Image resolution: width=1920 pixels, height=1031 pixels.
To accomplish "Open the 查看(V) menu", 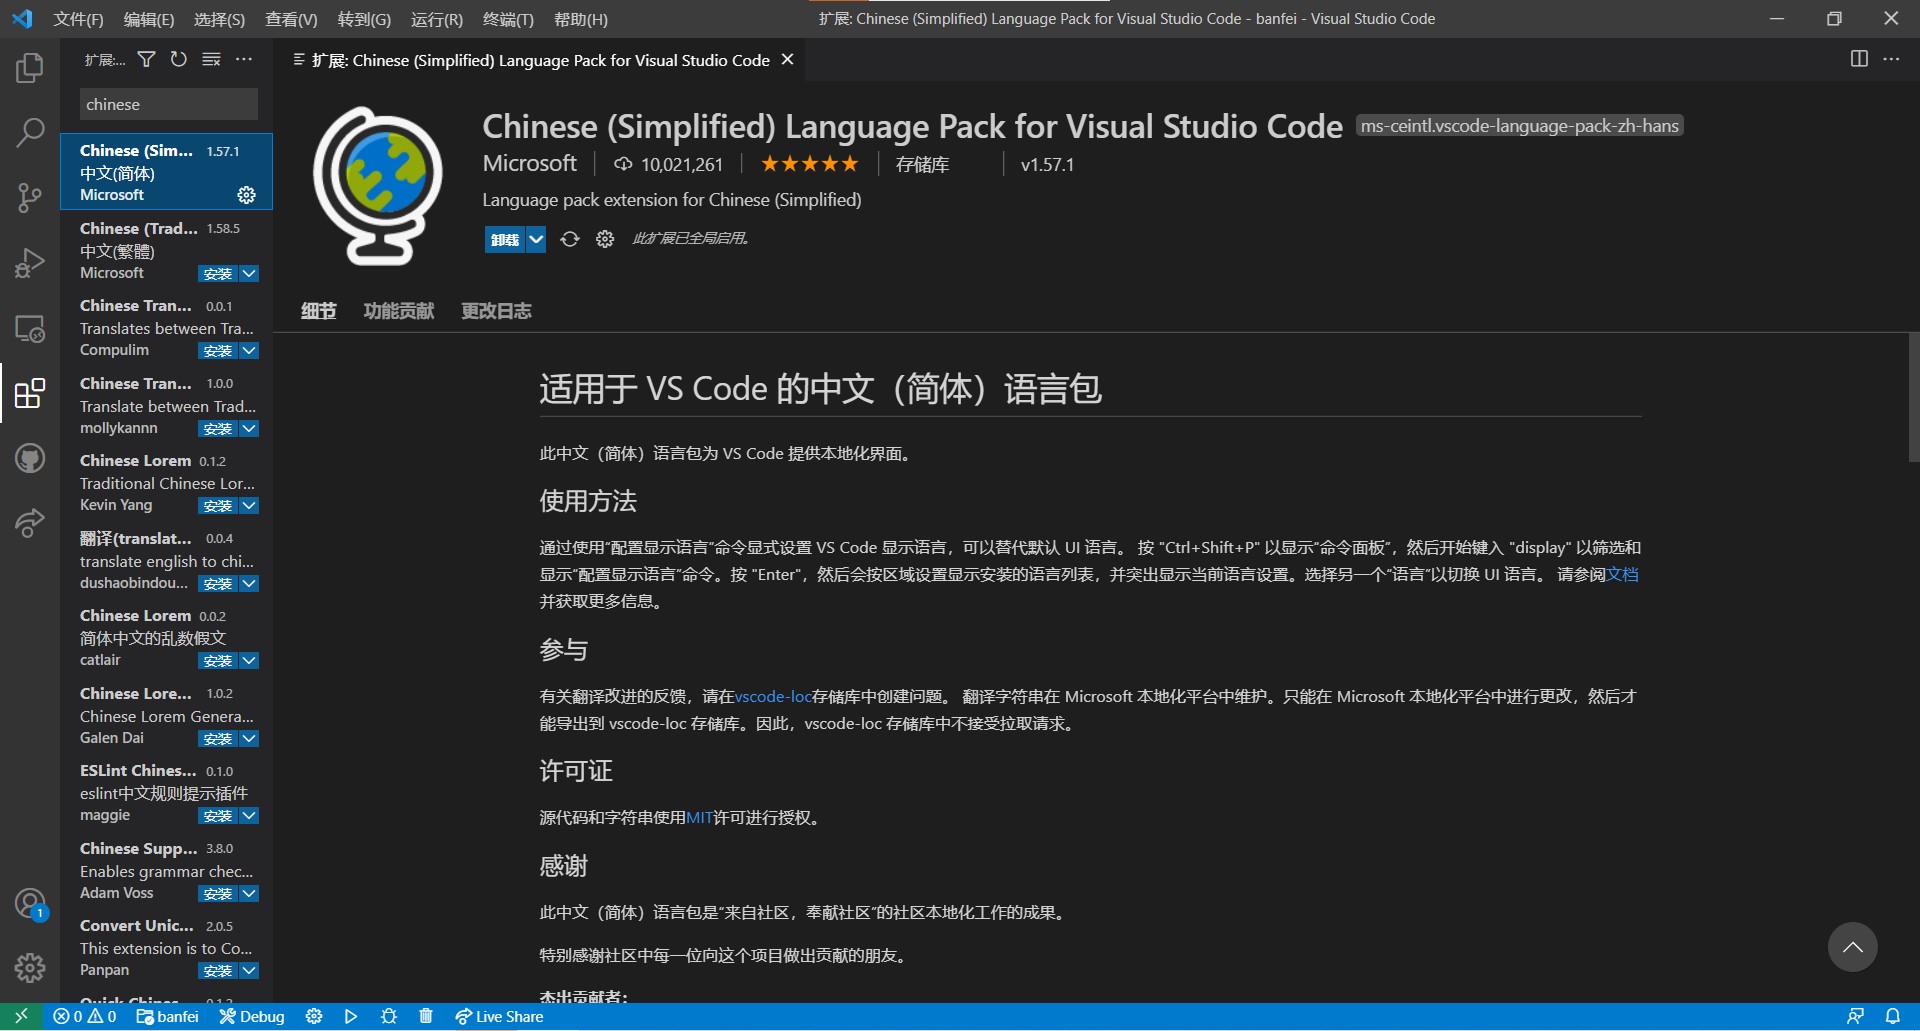I will coord(291,19).
